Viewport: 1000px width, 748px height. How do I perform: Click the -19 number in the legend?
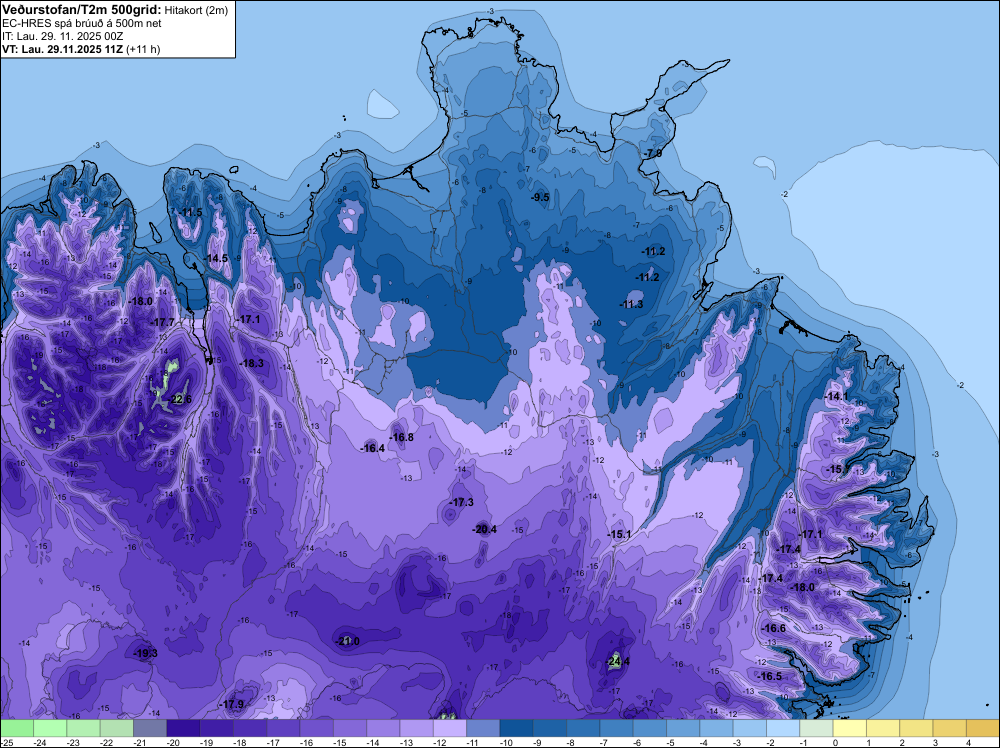pyautogui.click(x=207, y=742)
